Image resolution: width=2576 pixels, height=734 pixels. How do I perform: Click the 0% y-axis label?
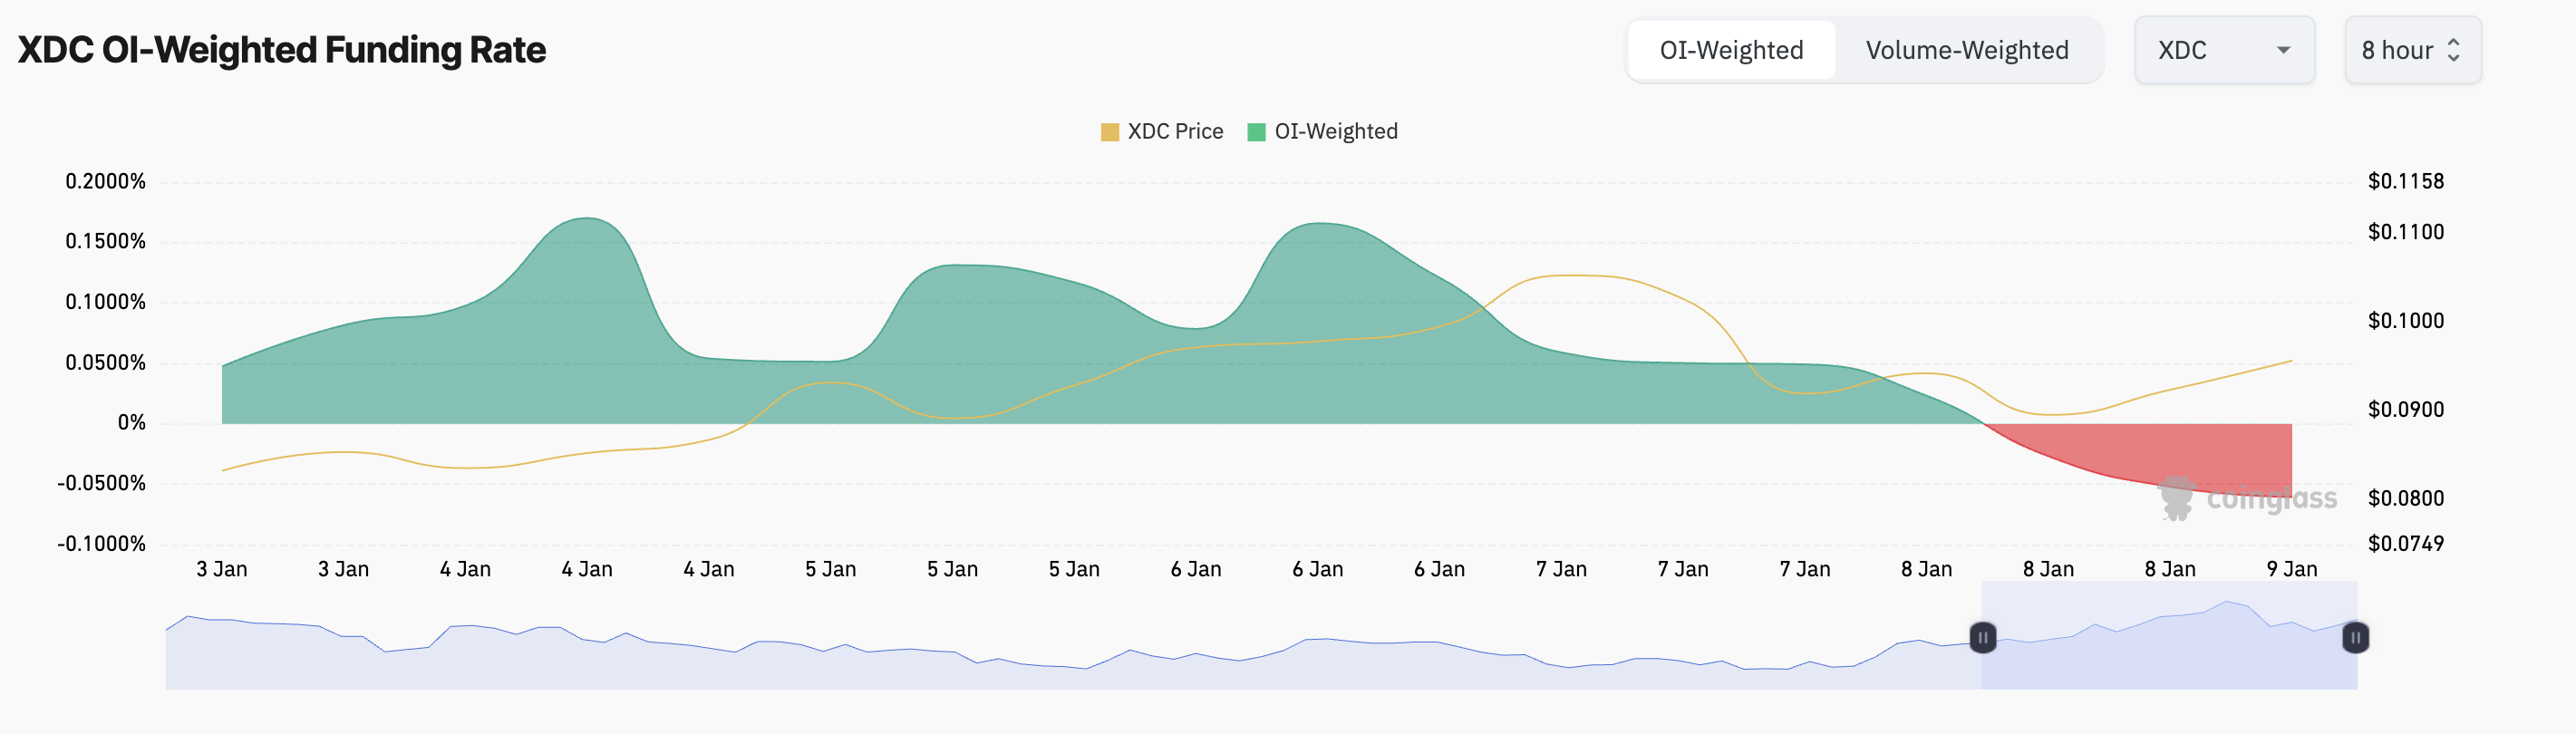[x=131, y=423]
